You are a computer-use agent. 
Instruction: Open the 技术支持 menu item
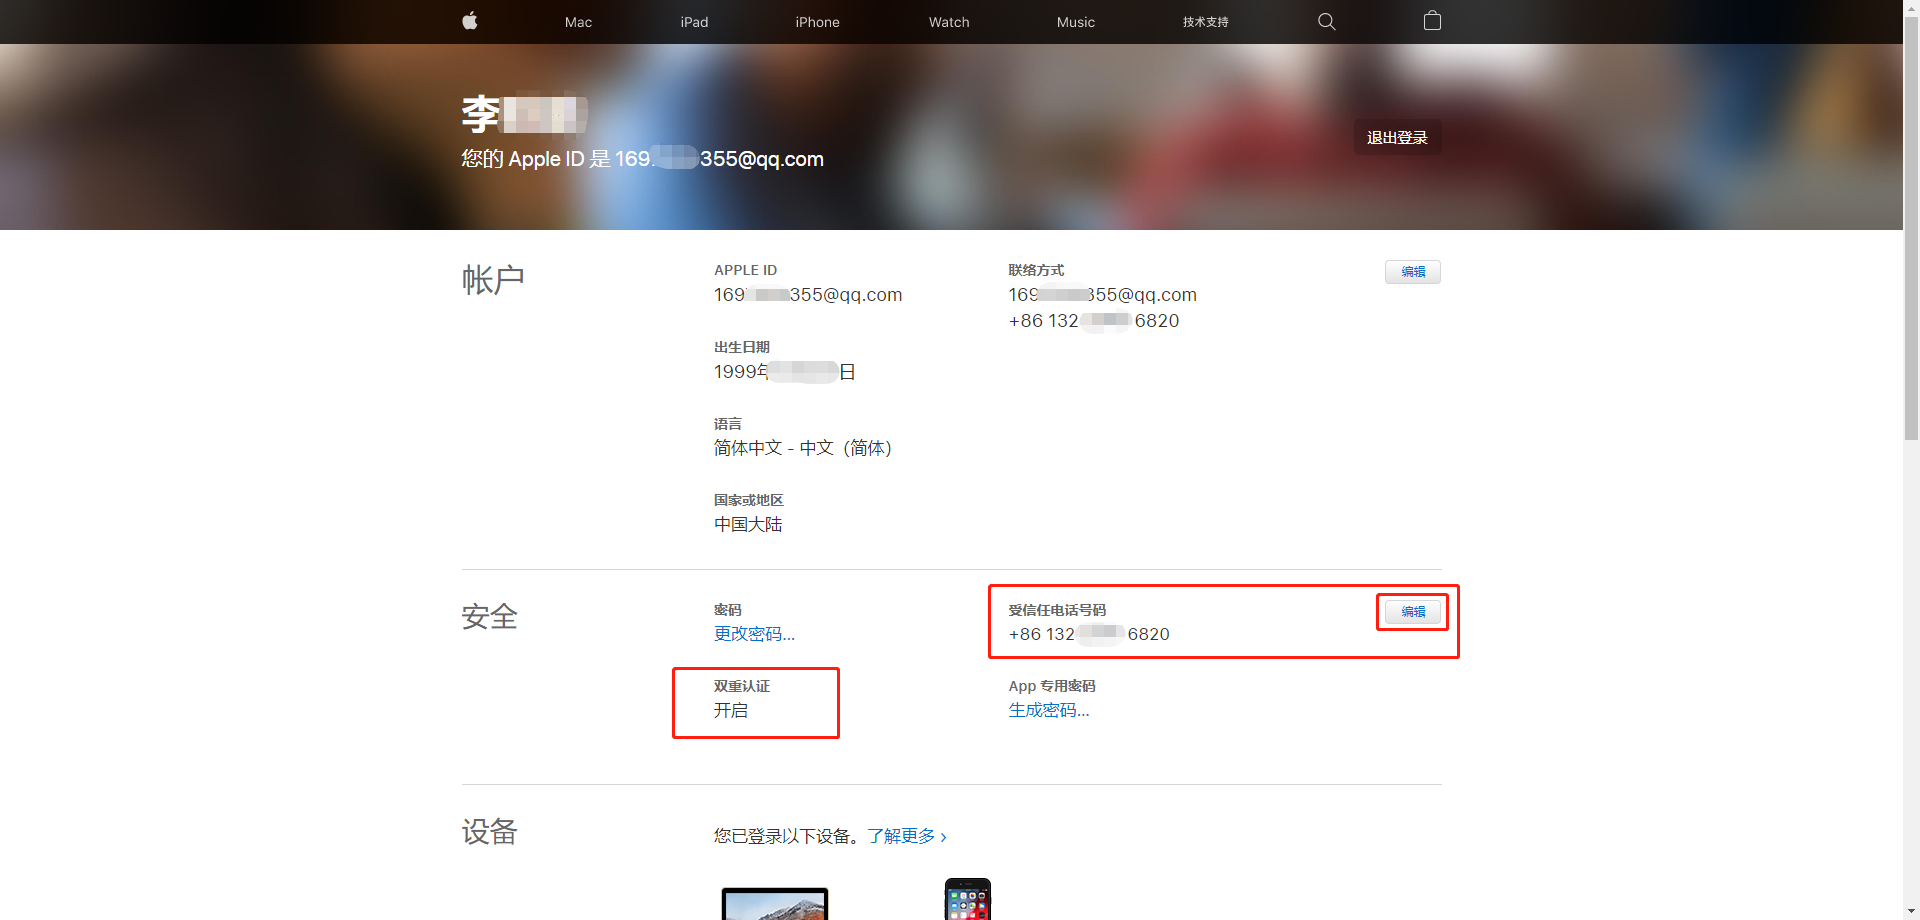click(1205, 22)
